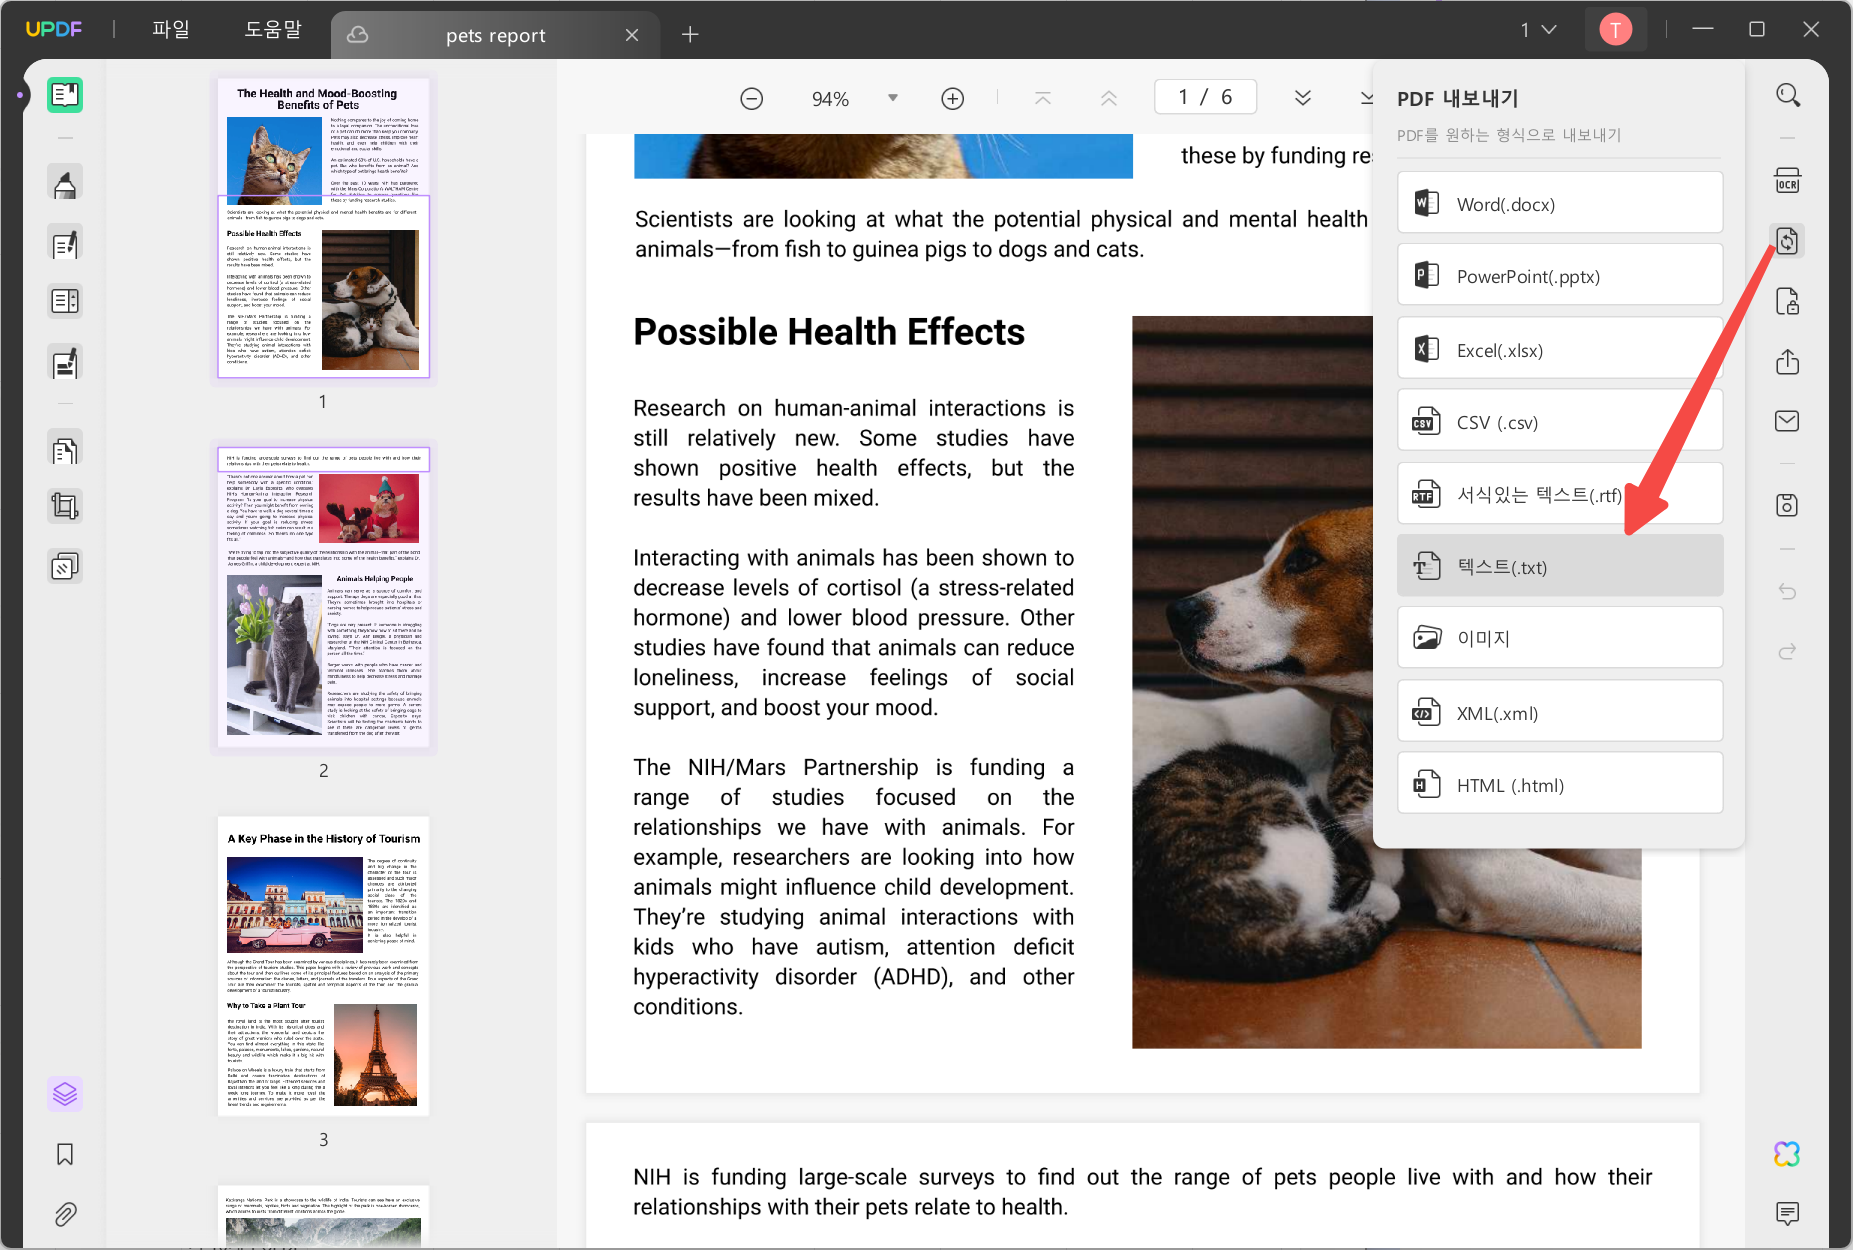Open the OCR tool in right sidebar

coord(1787,181)
